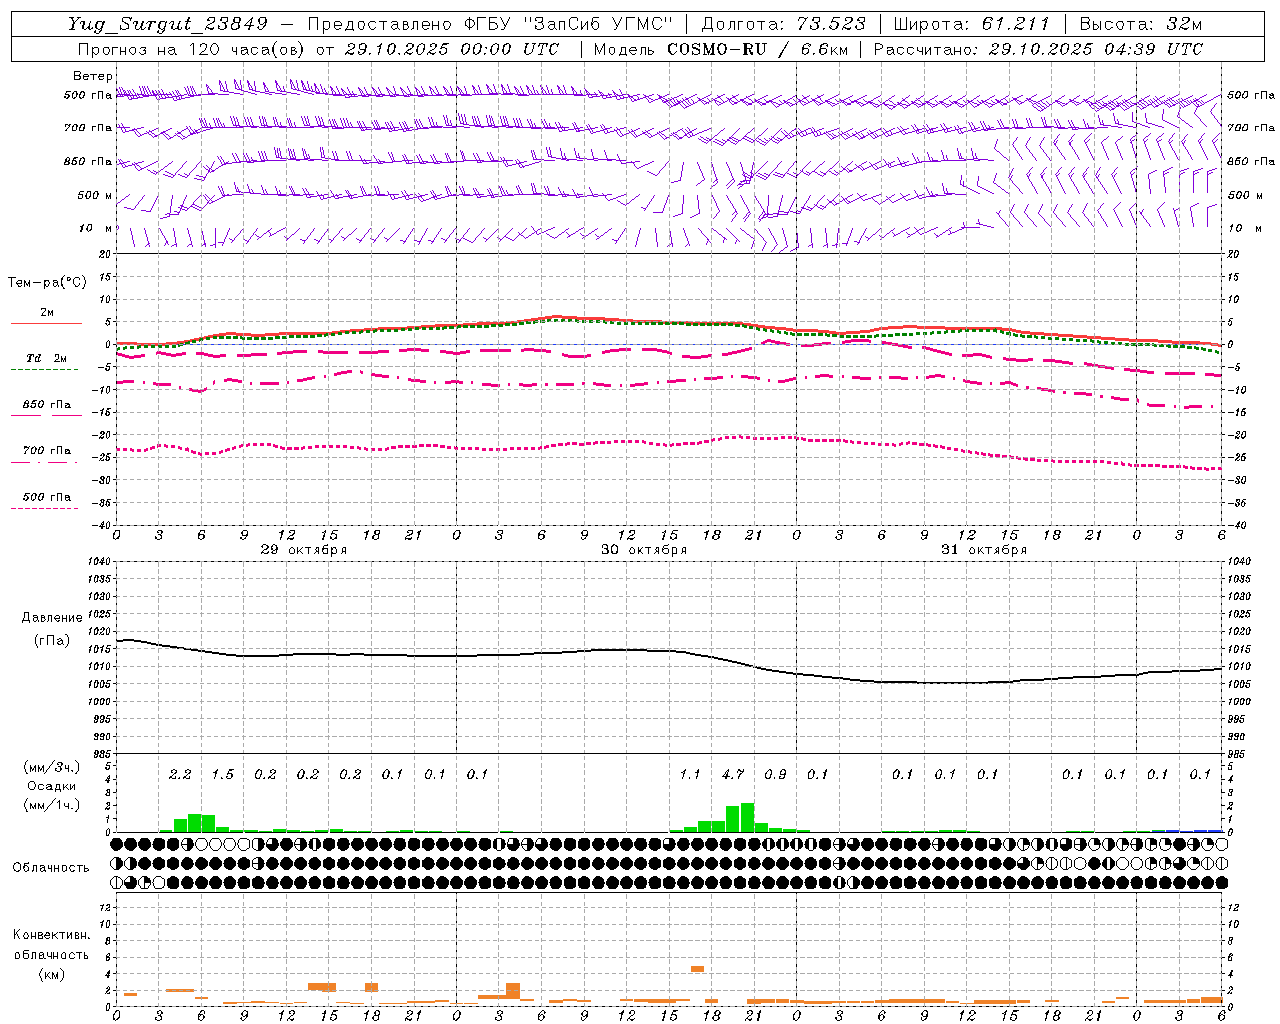Click the tallest green precipitation bar on 30 October
This screenshot has width=1280, height=1024.
[x=747, y=817]
